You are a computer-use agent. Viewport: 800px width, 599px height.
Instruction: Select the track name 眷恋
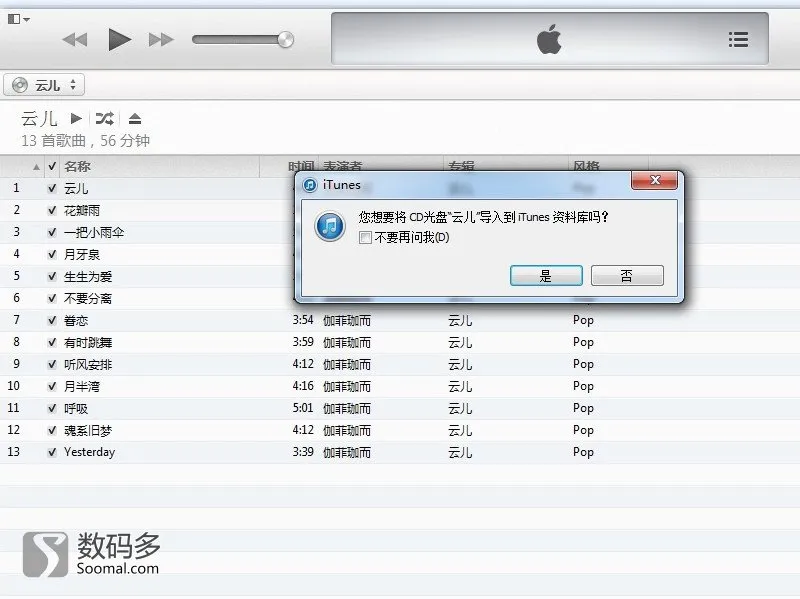76,321
